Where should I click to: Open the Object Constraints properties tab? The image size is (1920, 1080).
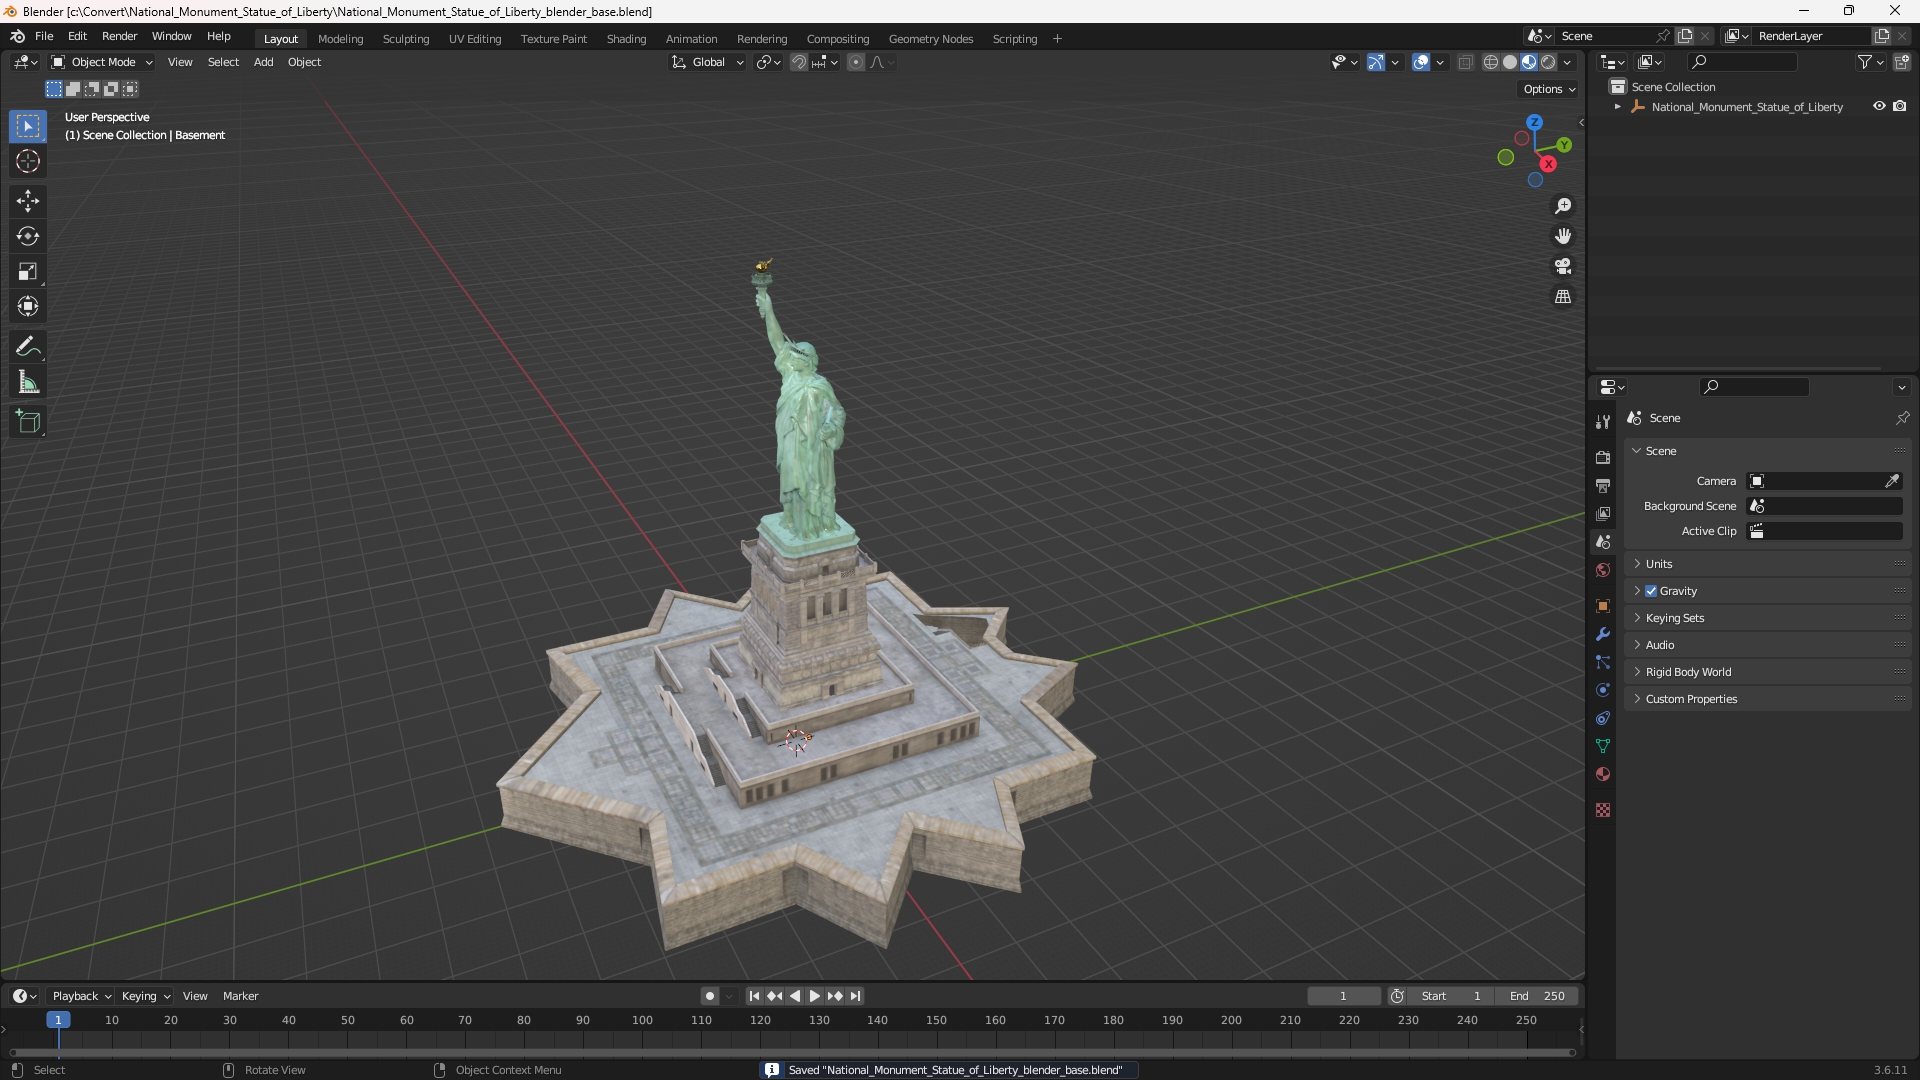coord(1603,718)
